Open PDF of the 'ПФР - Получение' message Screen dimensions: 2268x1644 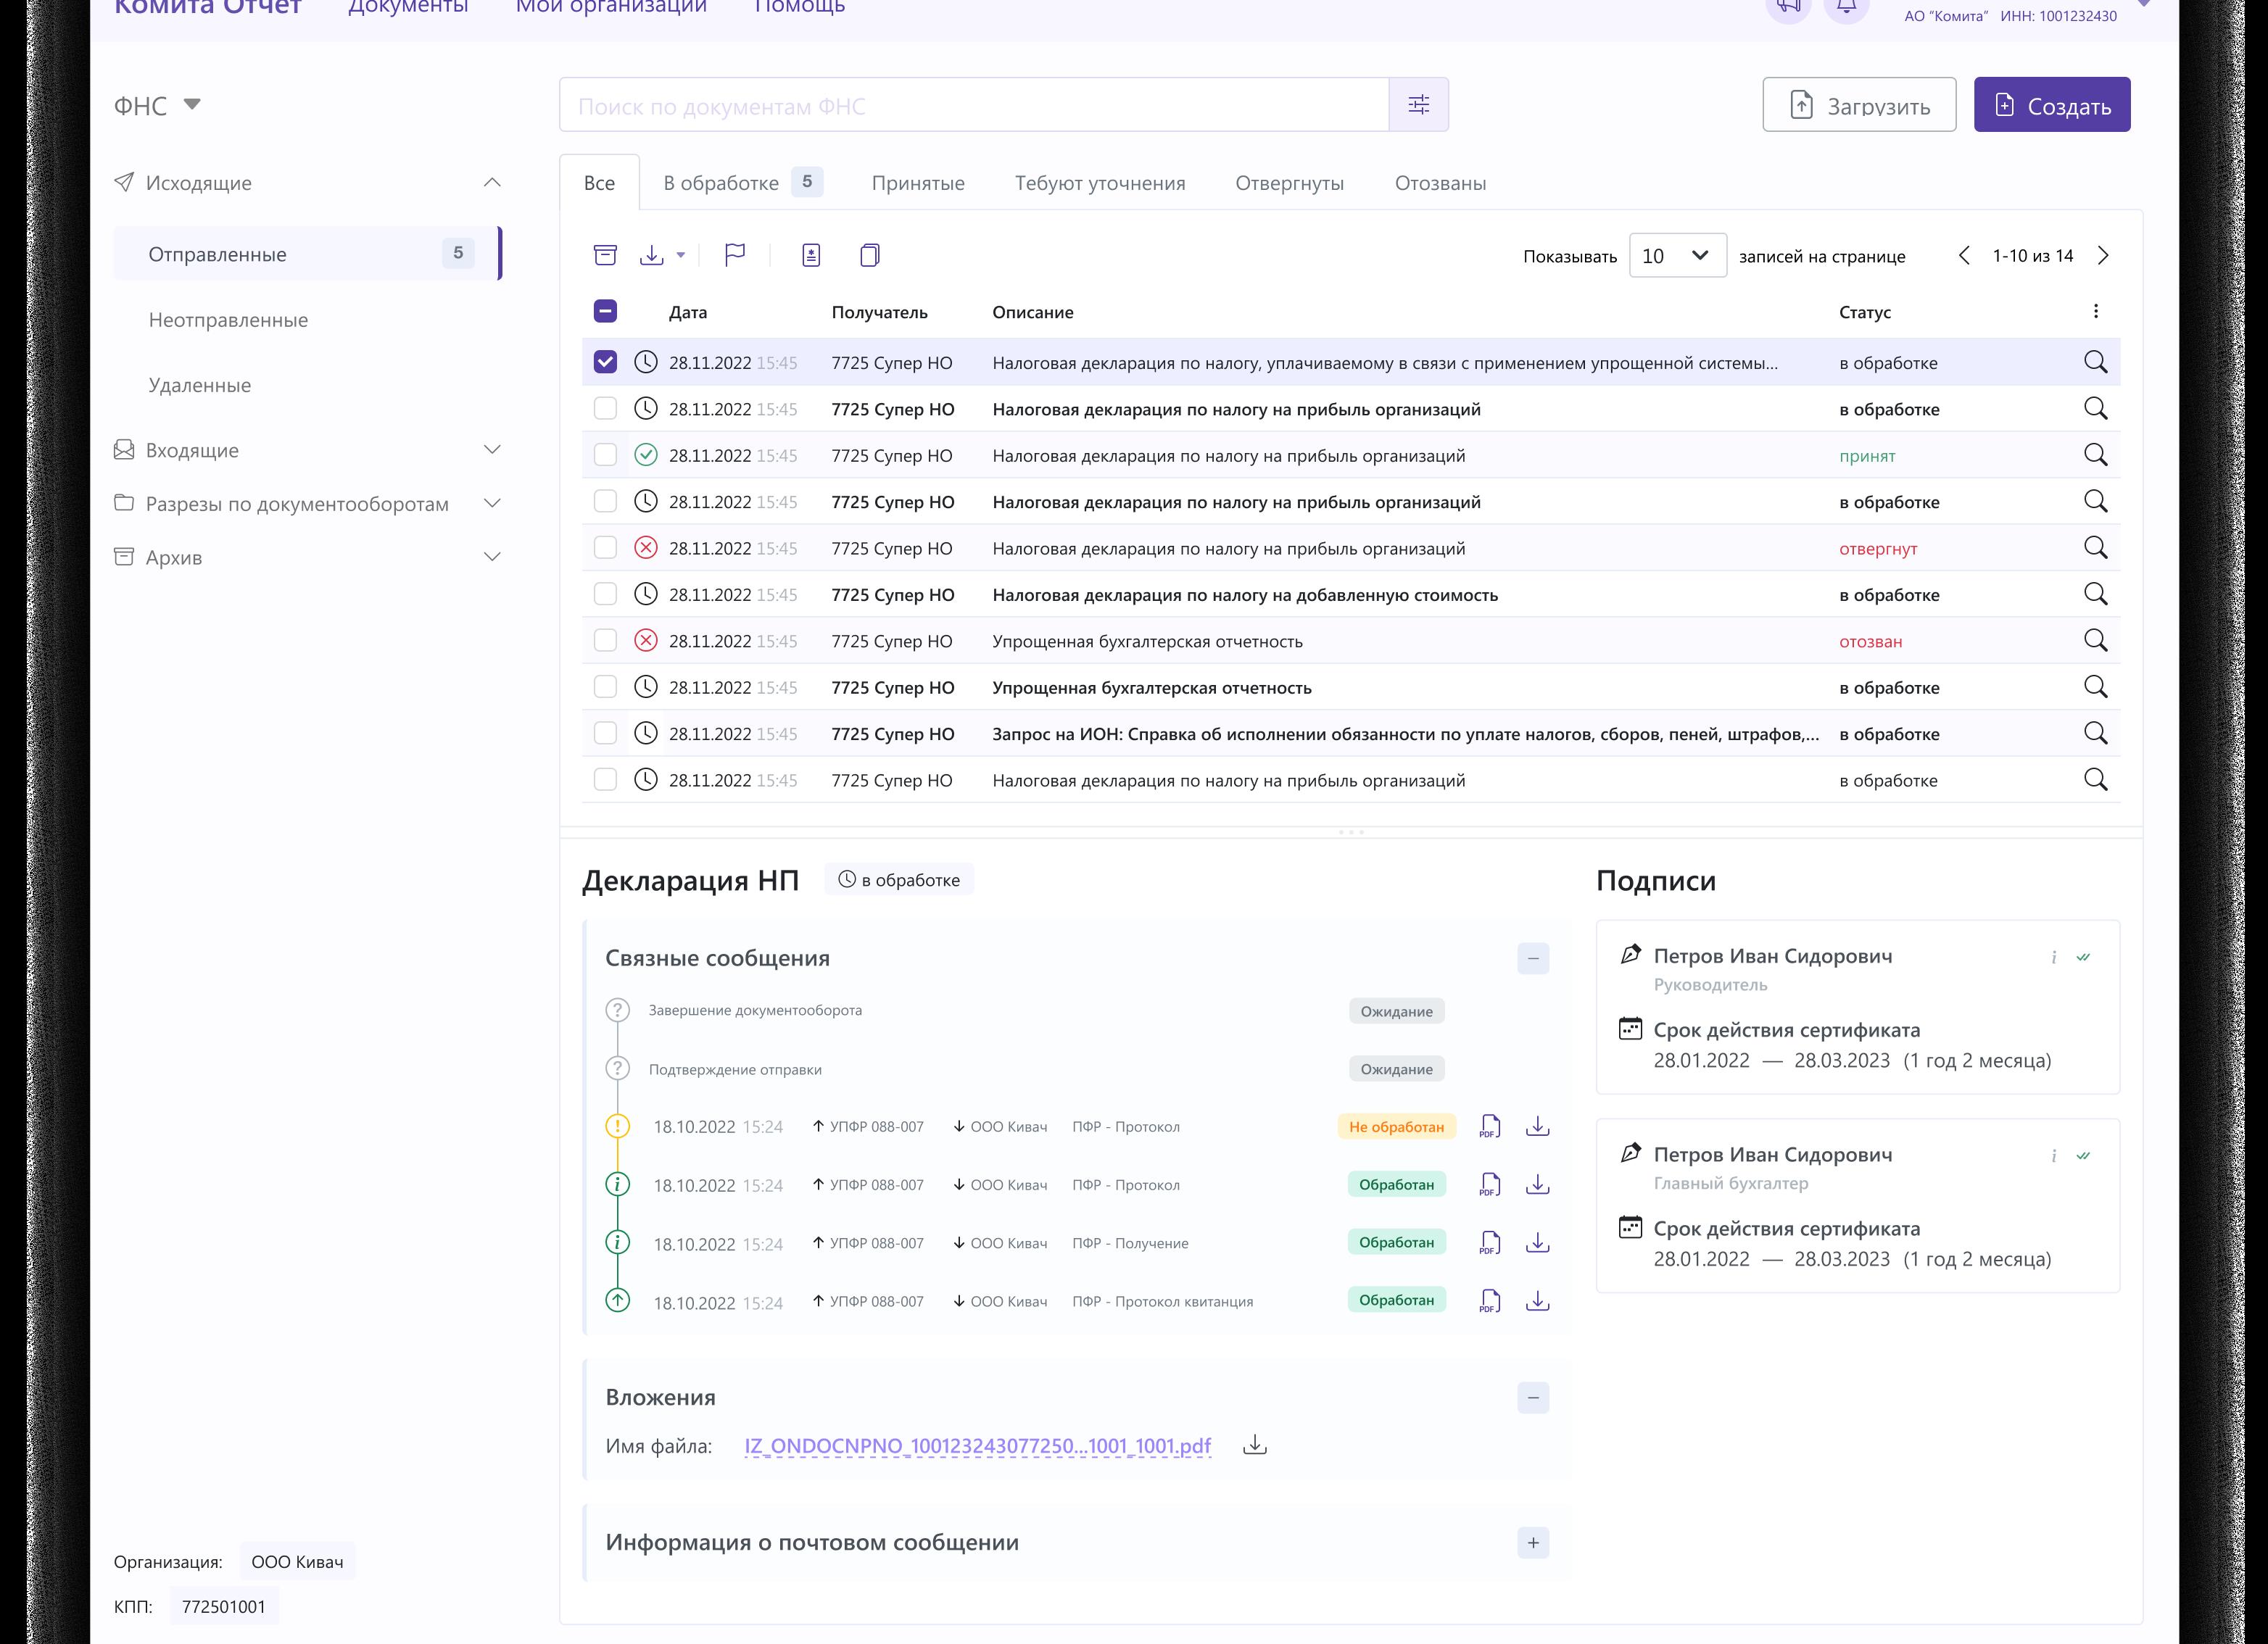click(x=1490, y=1243)
